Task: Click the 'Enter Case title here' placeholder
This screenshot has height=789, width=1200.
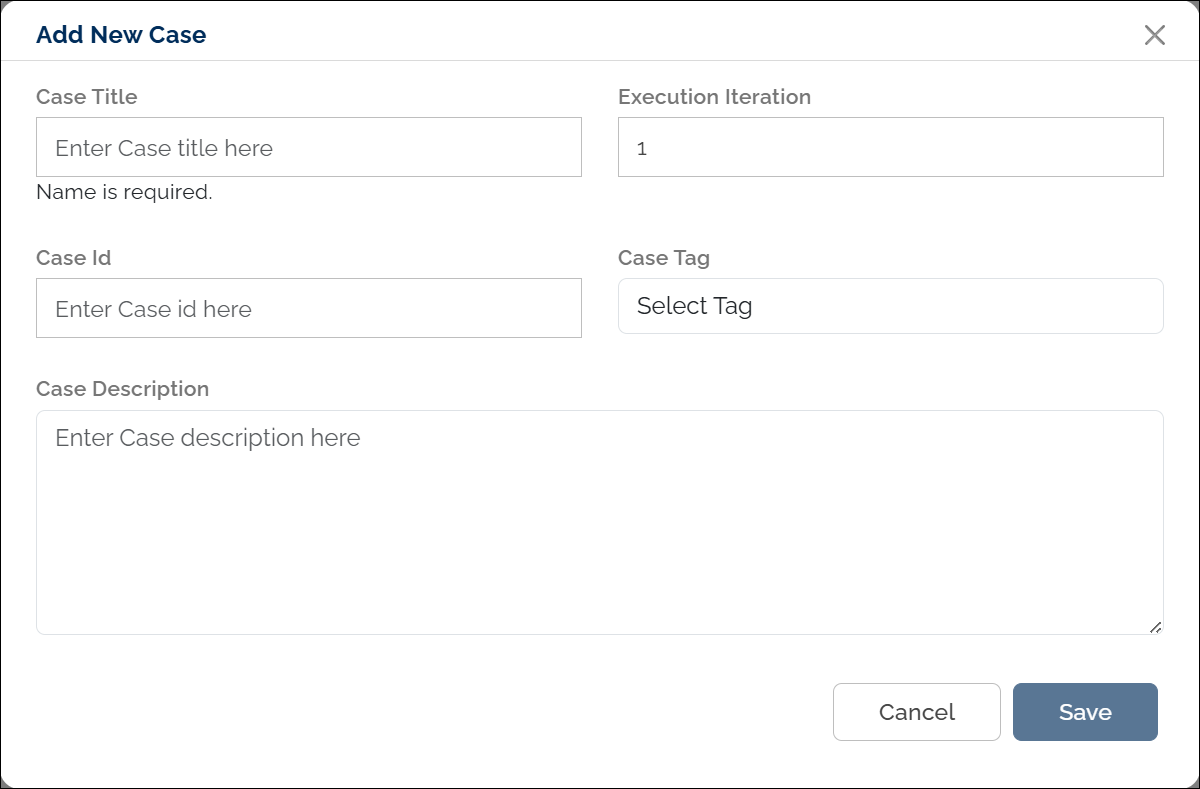Action: click(164, 148)
